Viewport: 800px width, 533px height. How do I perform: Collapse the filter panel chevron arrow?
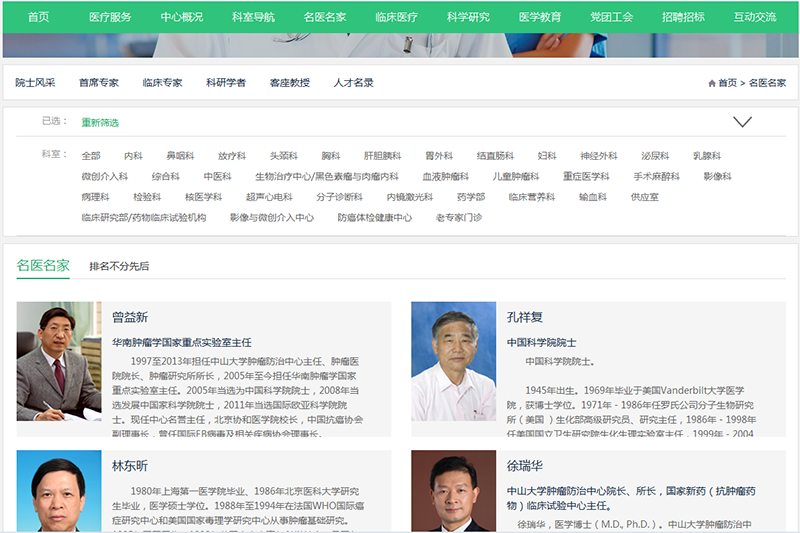point(742,122)
